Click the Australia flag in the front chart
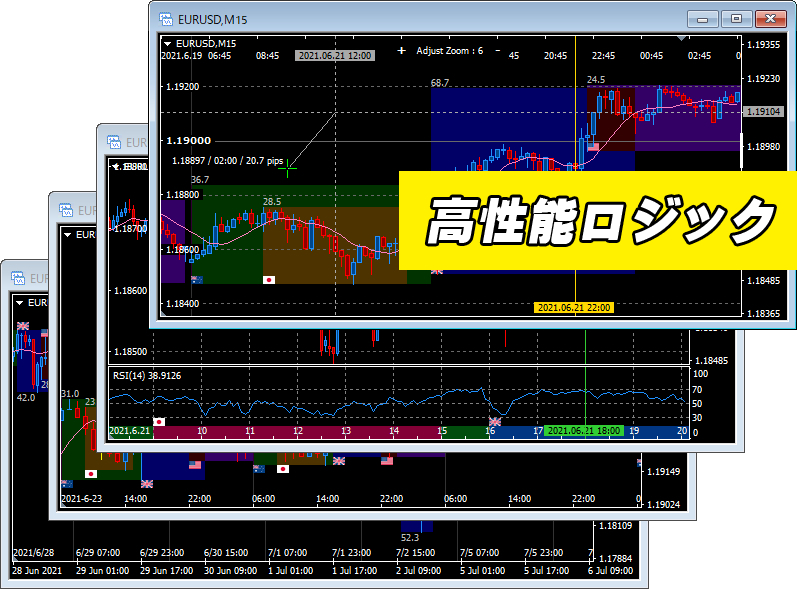Screen dimensions: 797x589 [x=197, y=280]
